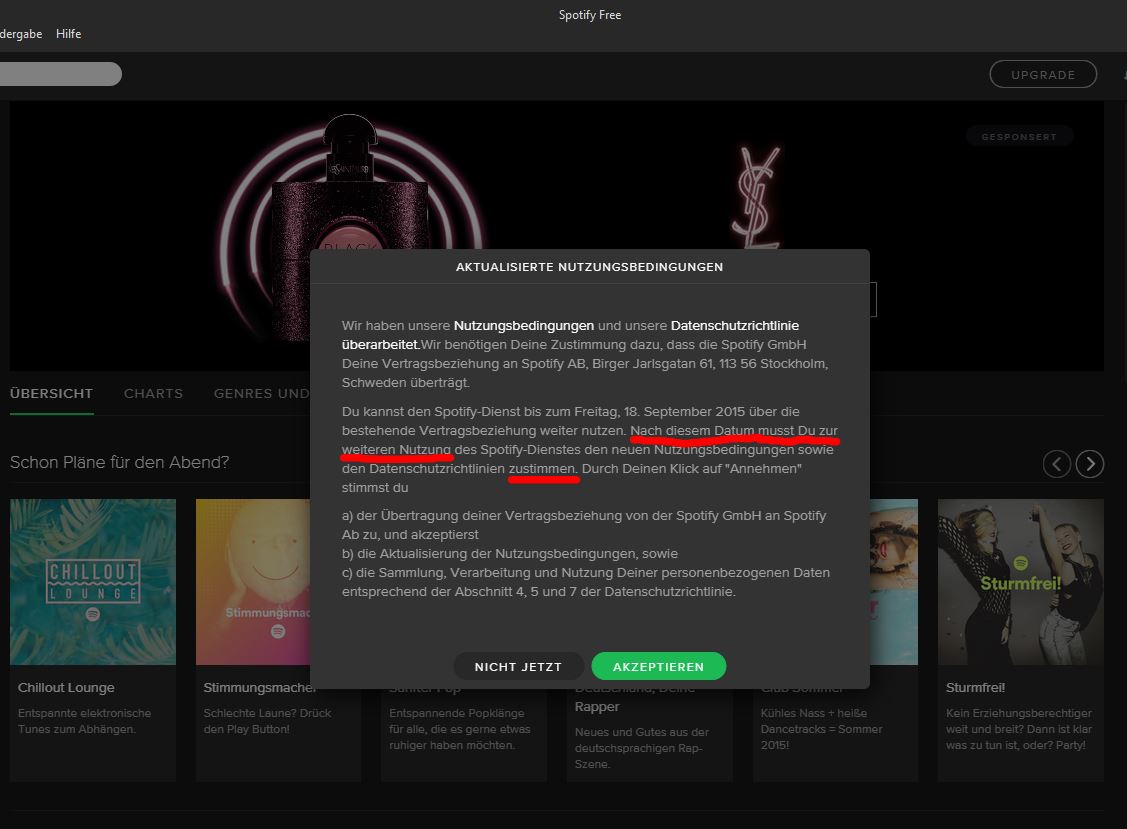Screen dimensions: 1127x829
Task: Click the Spotify logo on Stimmungsmacher cover
Action: (x=278, y=631)
